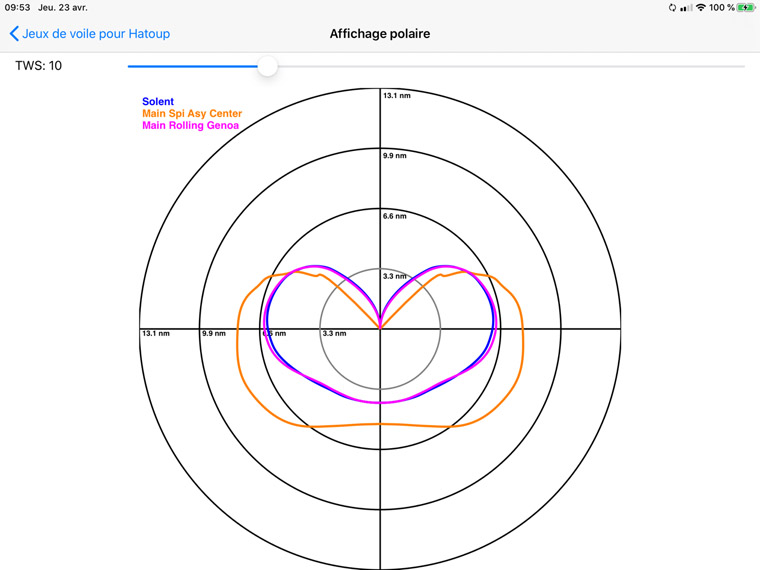Click the 9.9 nm label on horizontal axis

click(x=214, y=333)
